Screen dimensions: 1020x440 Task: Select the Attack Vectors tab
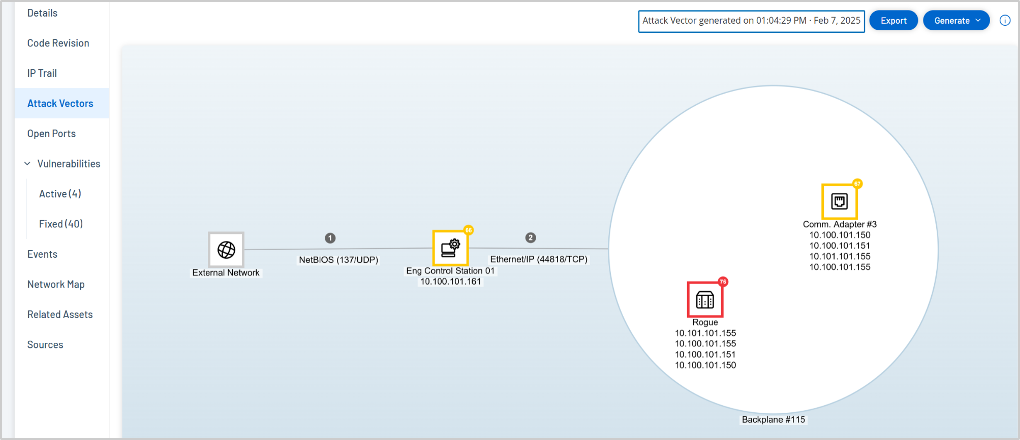(x=60, y=103)
